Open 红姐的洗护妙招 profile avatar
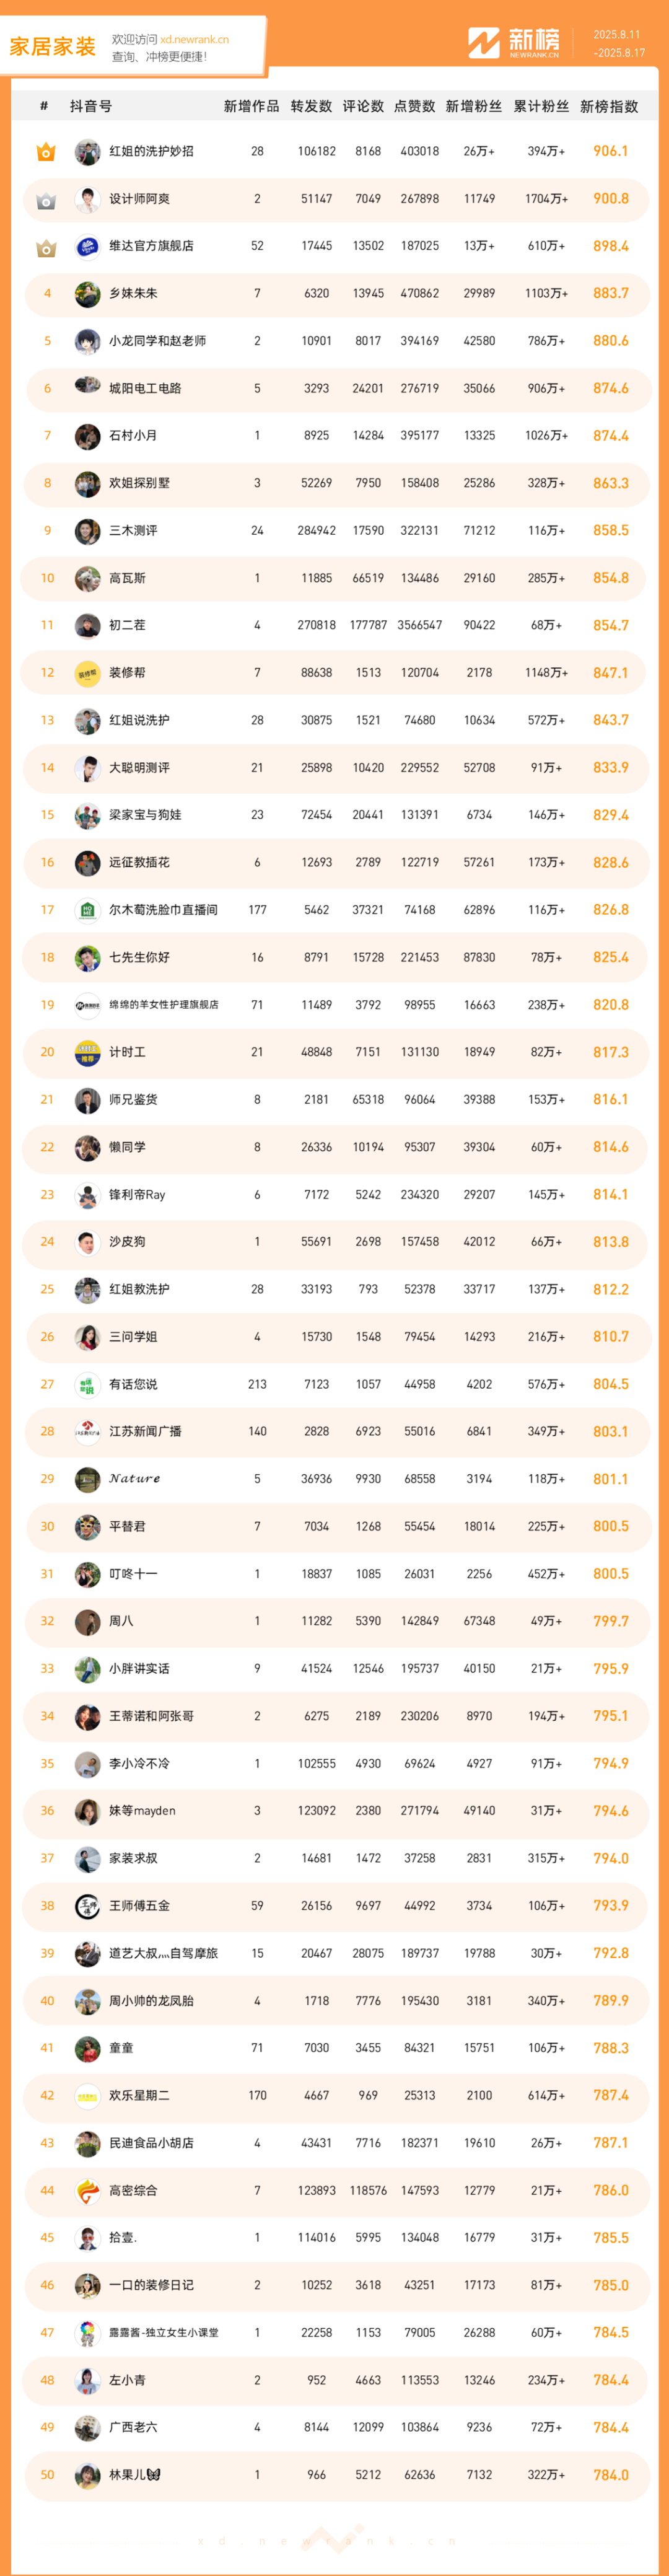This screenshot has height=2576, width=669. (87, 152)
